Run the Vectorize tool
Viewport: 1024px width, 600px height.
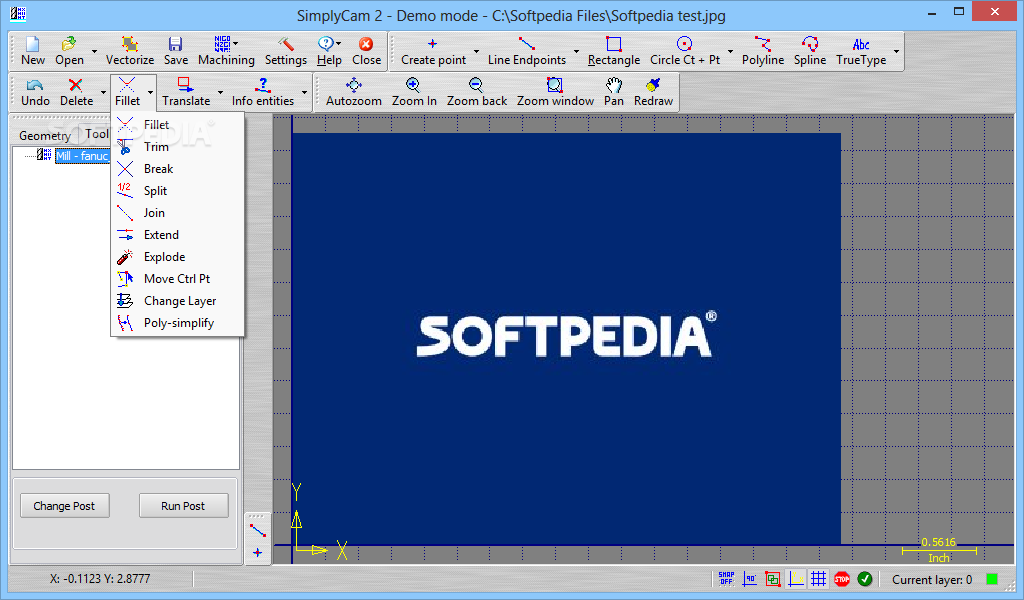point(129,51)
